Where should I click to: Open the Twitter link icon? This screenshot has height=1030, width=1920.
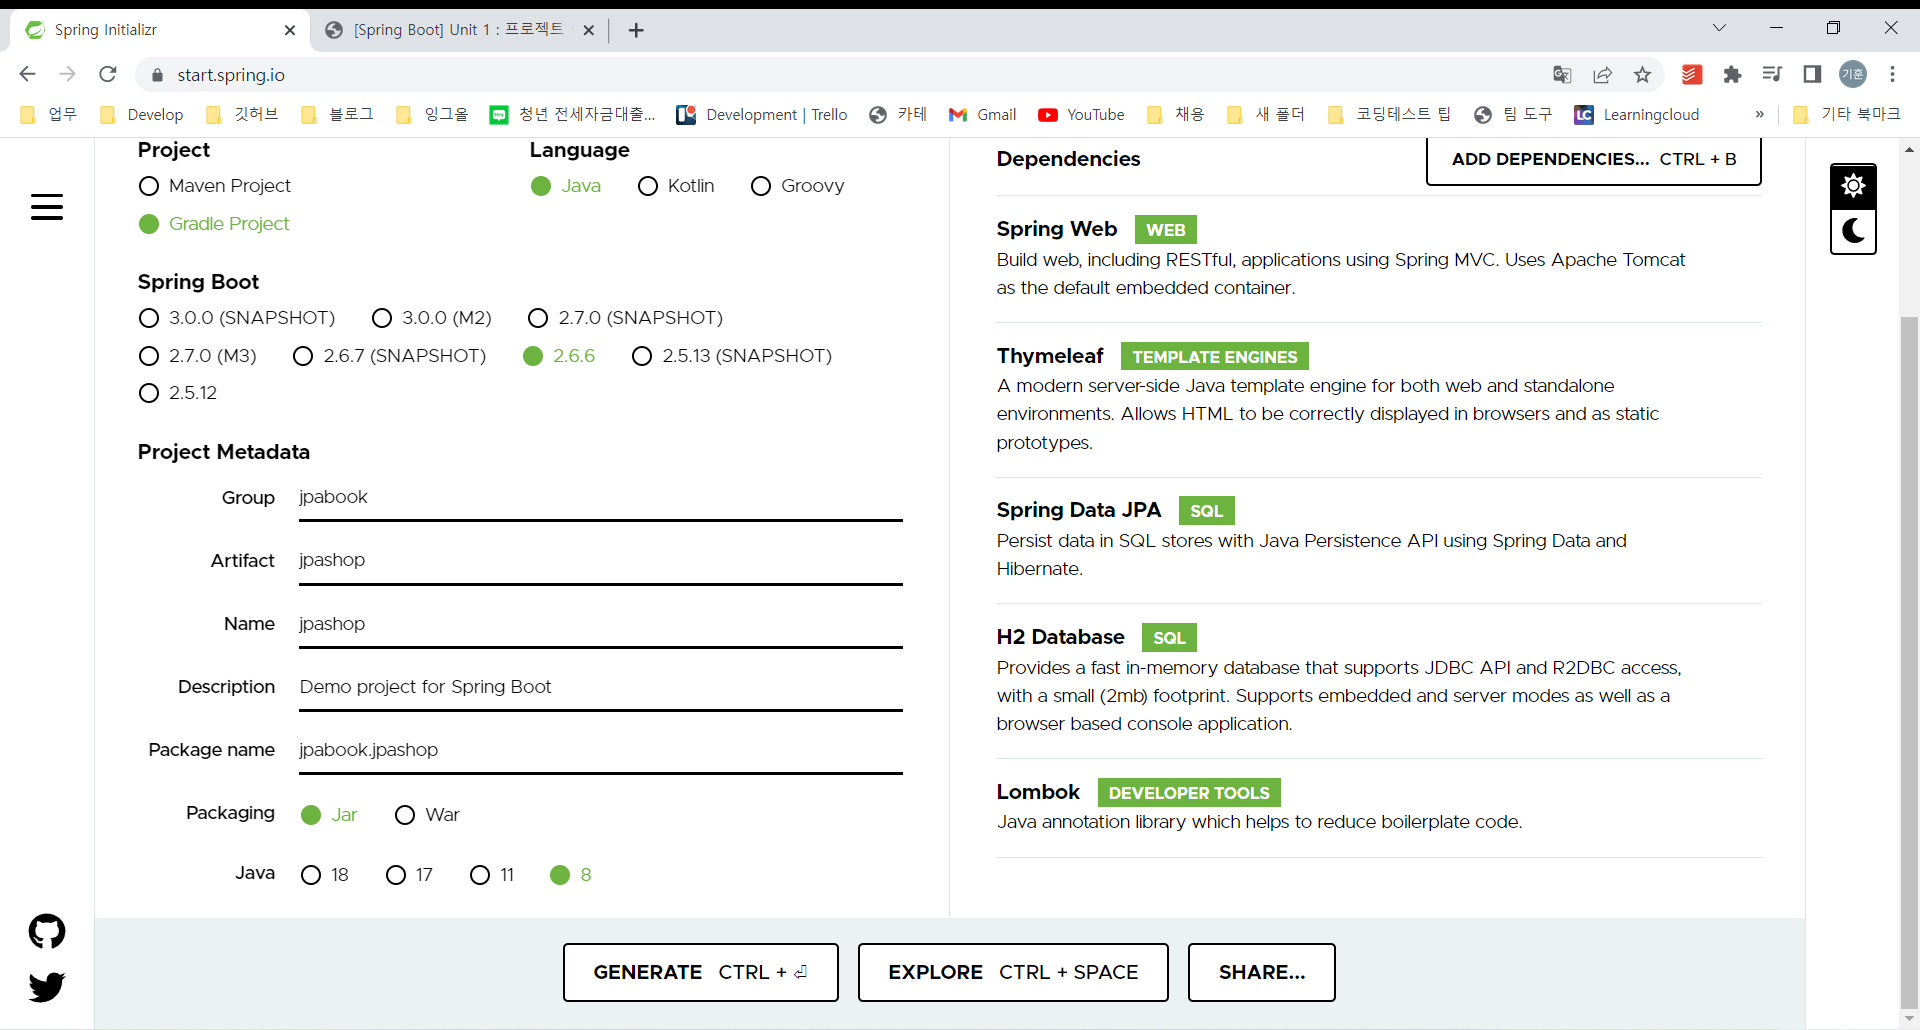click(x=47, y=987)
